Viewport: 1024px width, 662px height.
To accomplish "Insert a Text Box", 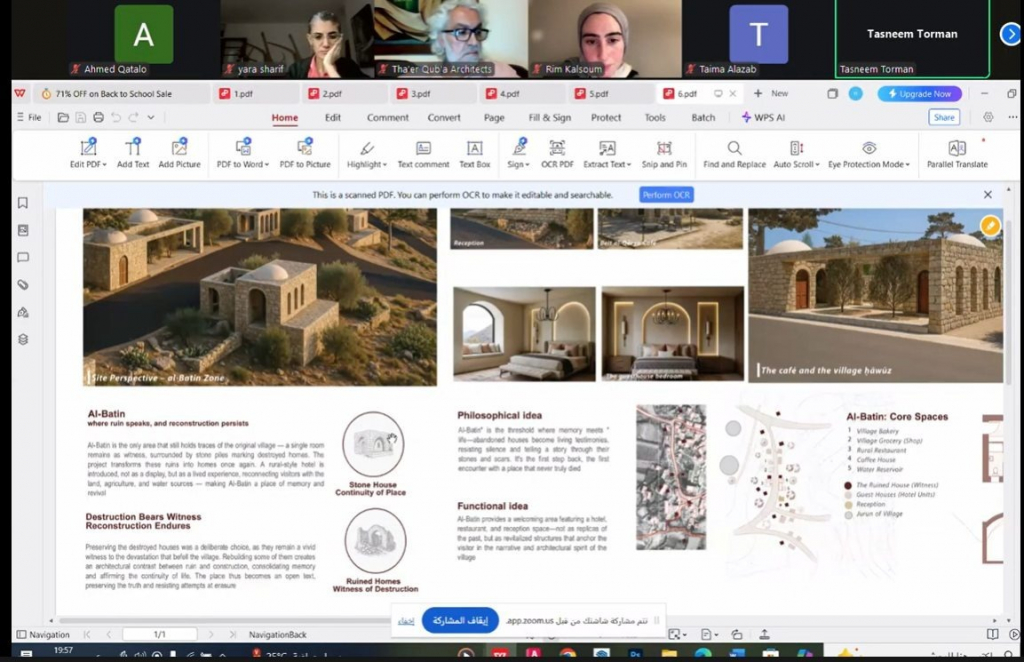I will coord(475,154).
